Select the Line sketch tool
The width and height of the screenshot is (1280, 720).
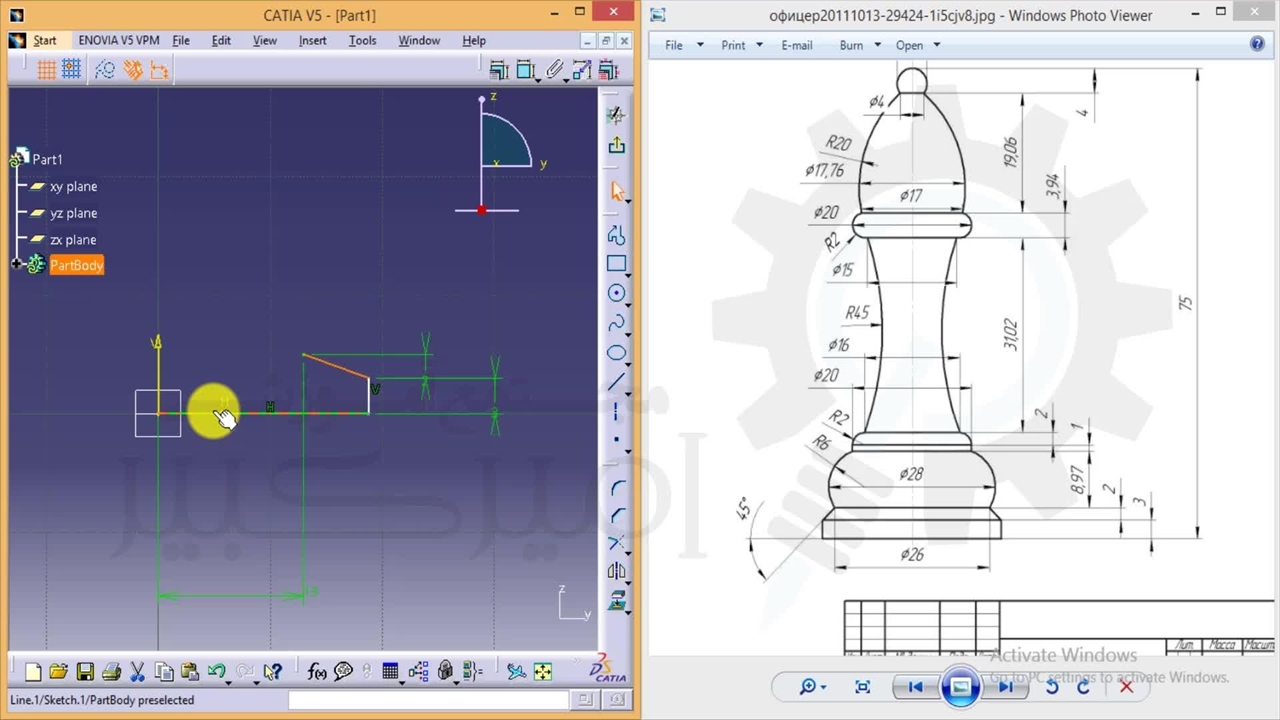[x=616, y=381]
